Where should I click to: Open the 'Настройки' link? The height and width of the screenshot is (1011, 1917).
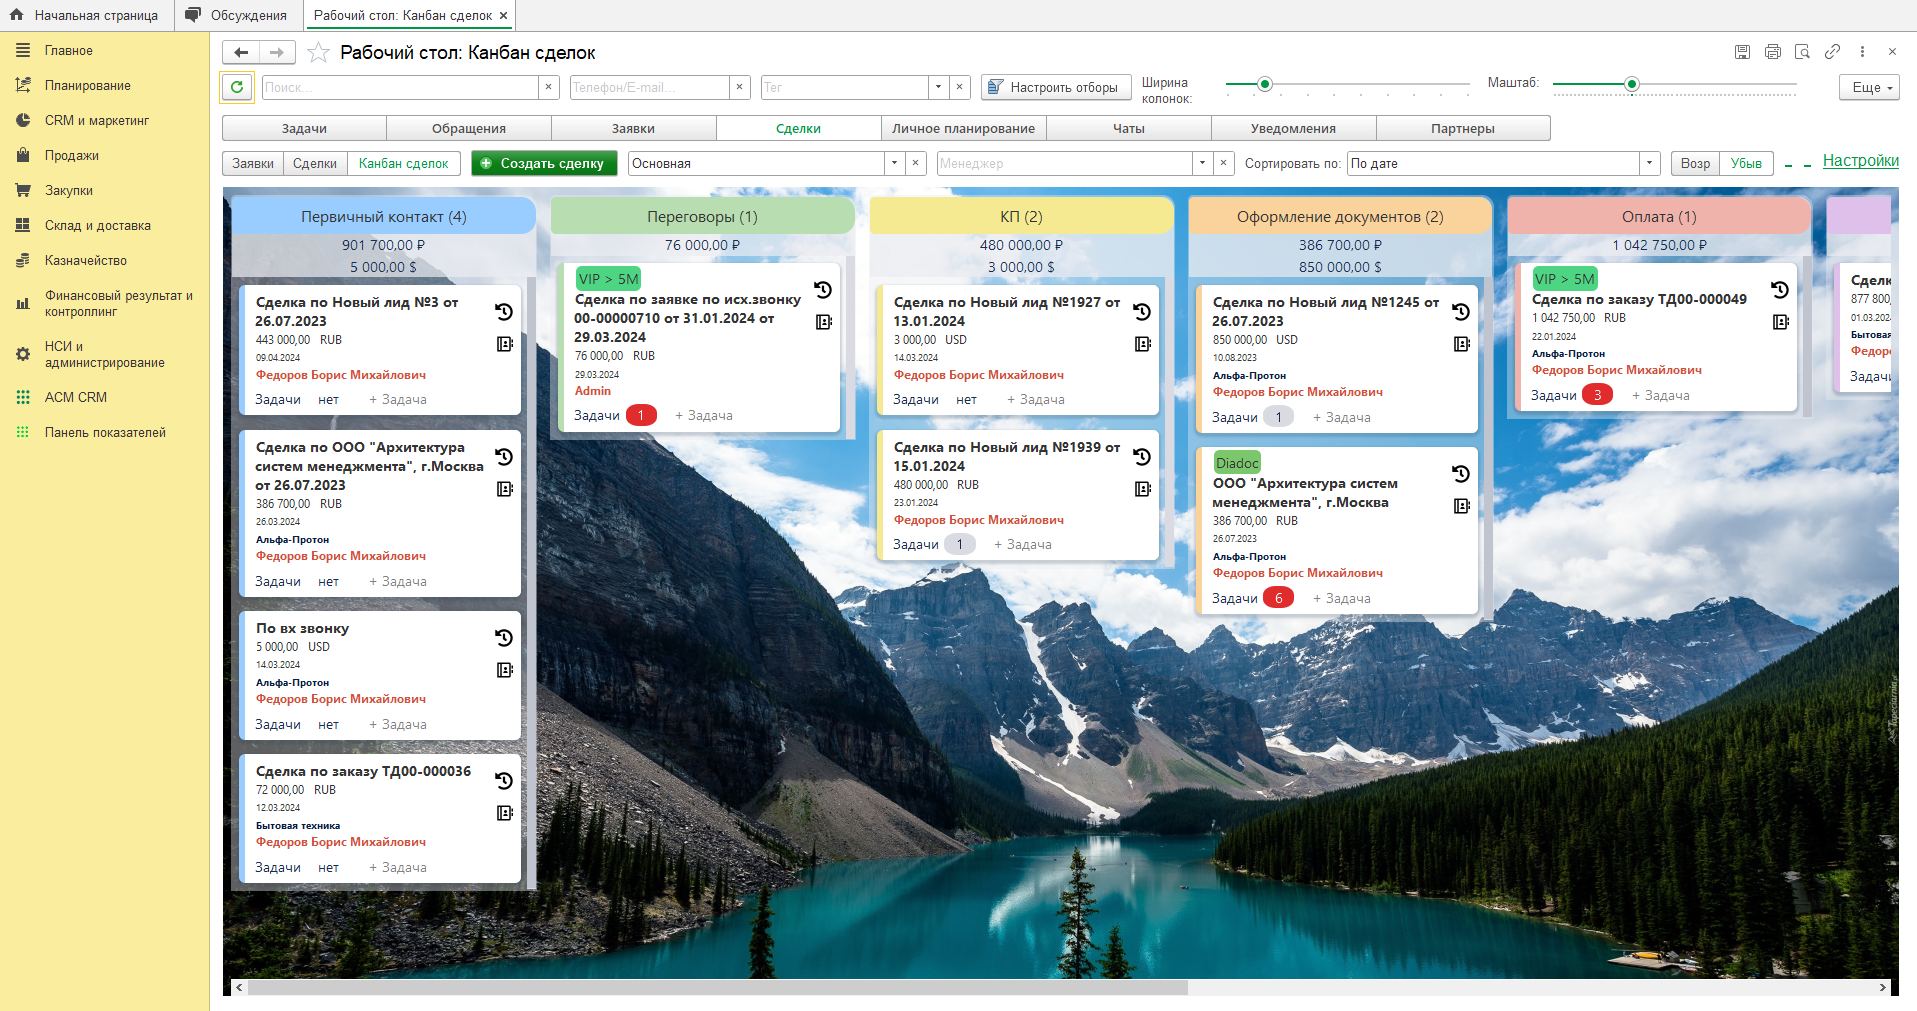tap(1860, 161)
